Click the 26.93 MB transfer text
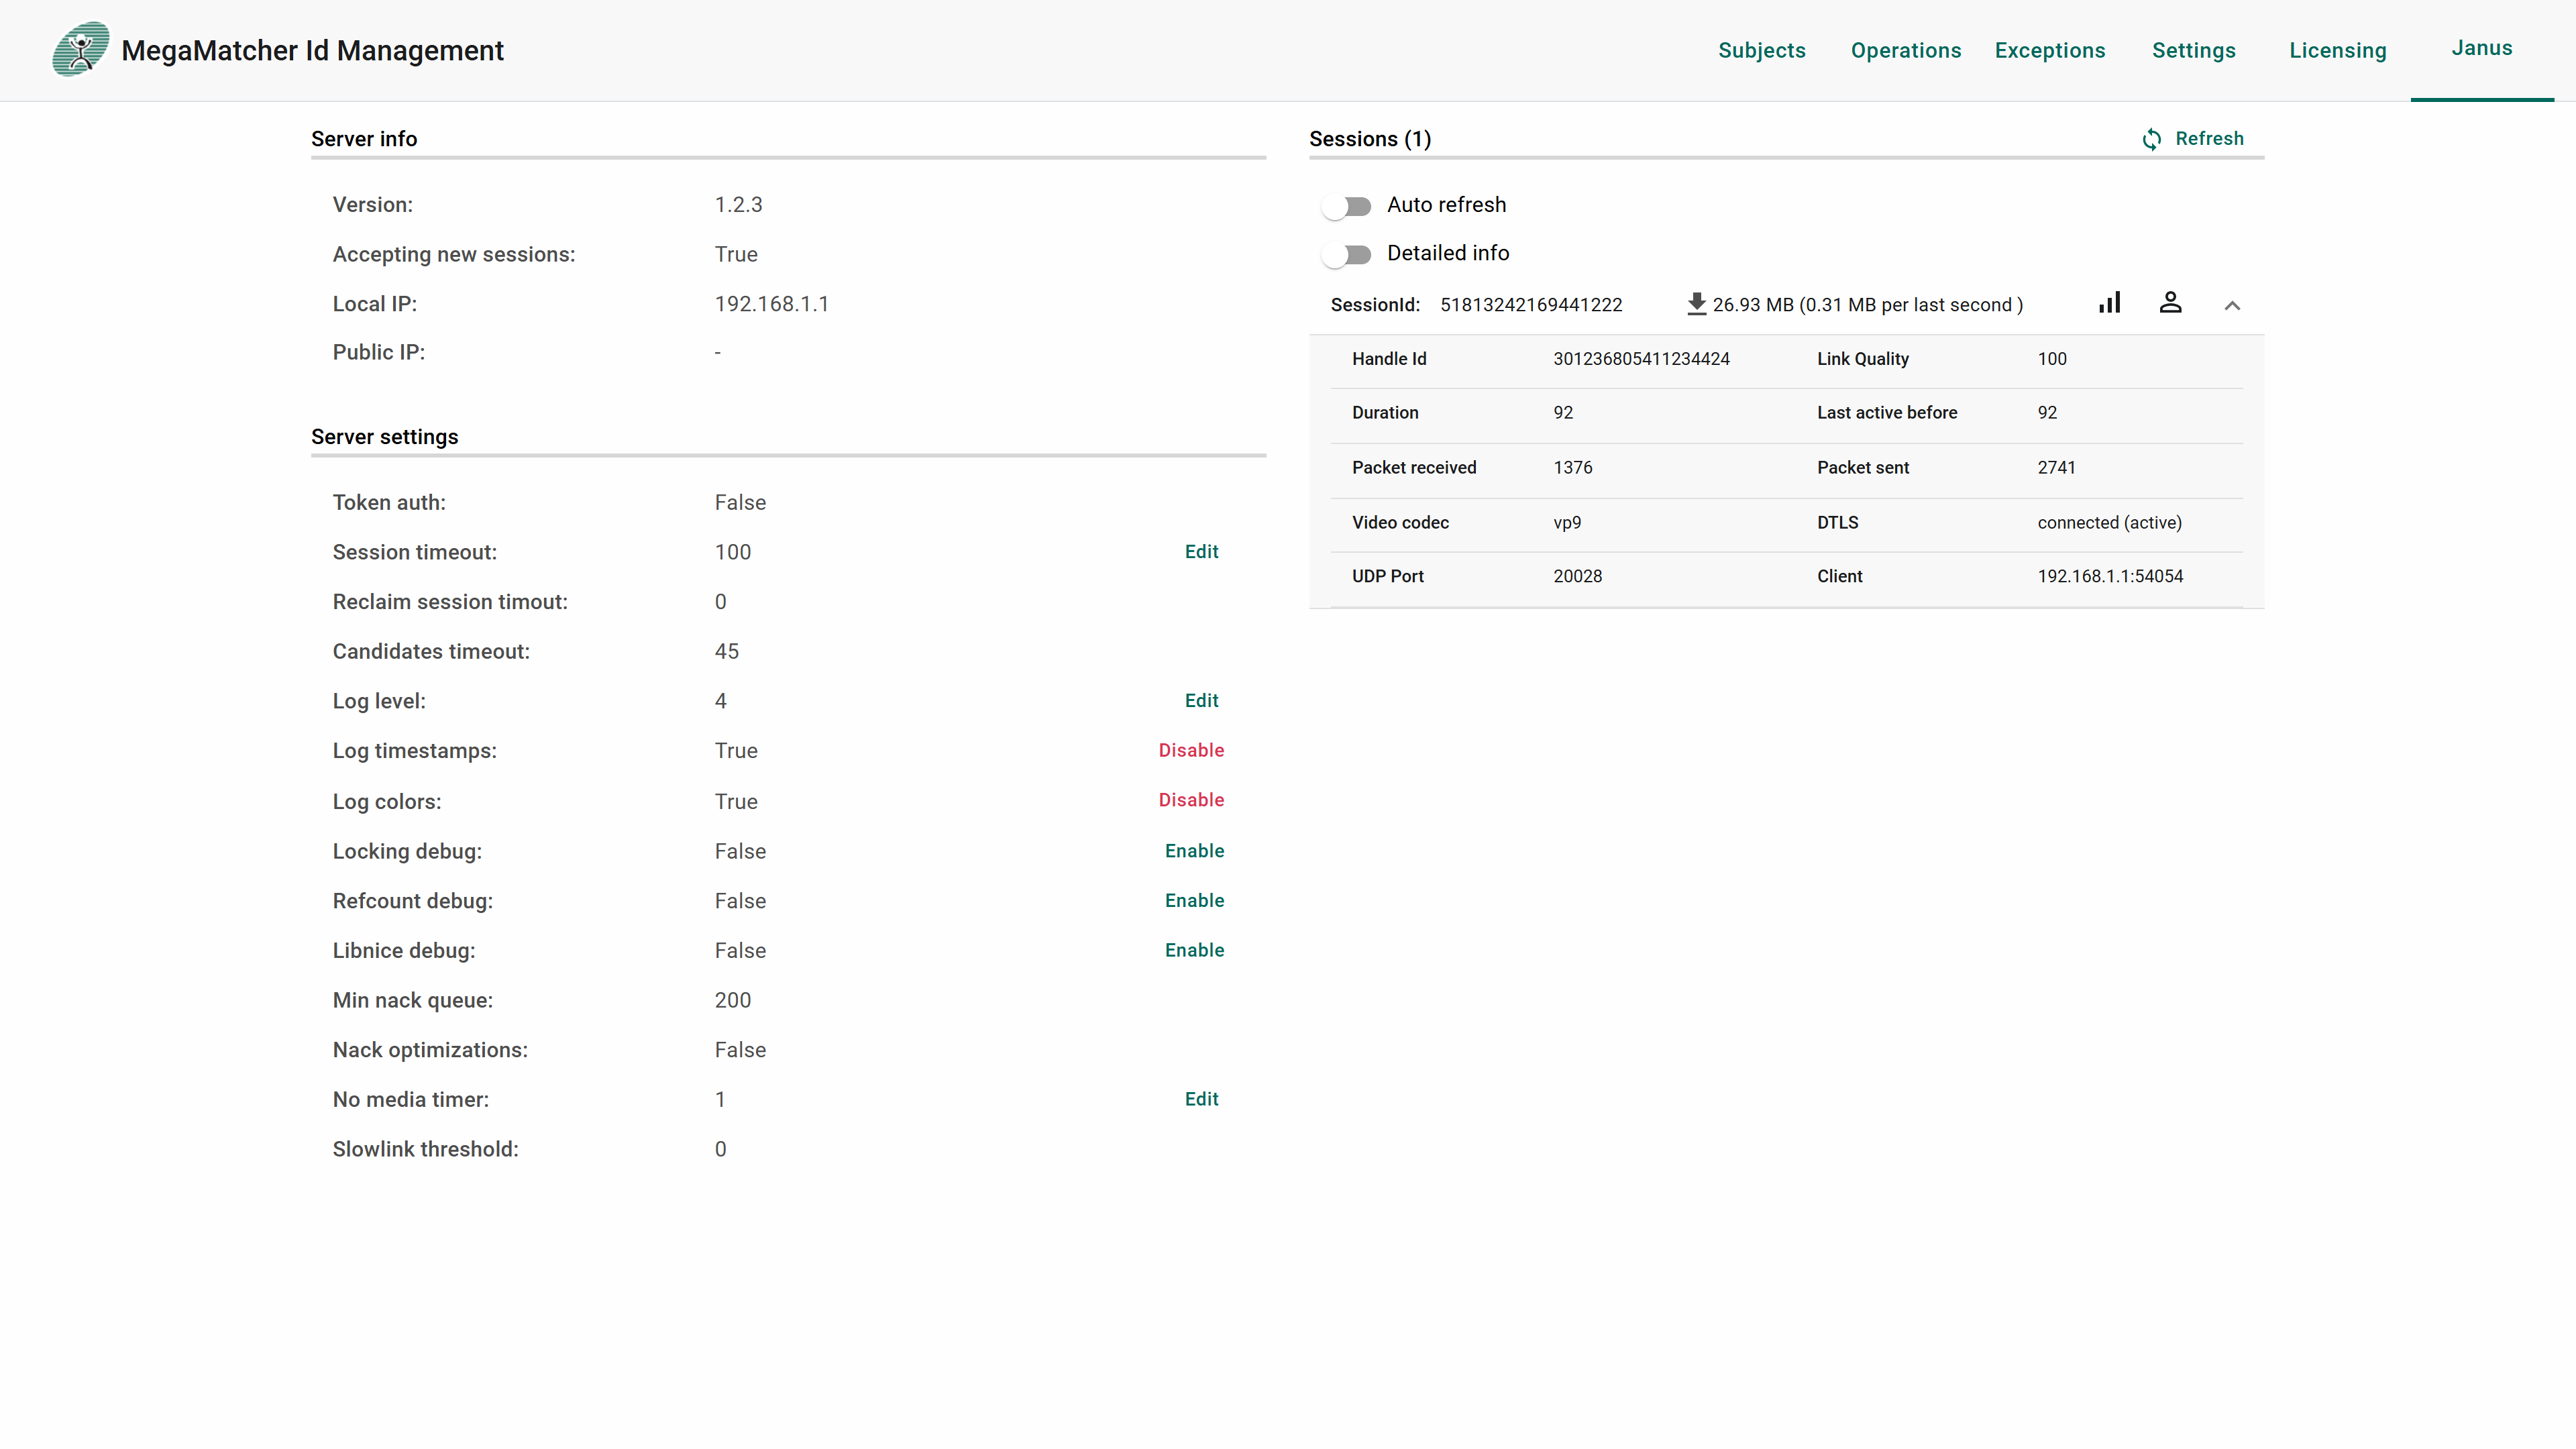This screenshot has width=2576, height=1449. pyautogui.click(x=1867, y=305)
